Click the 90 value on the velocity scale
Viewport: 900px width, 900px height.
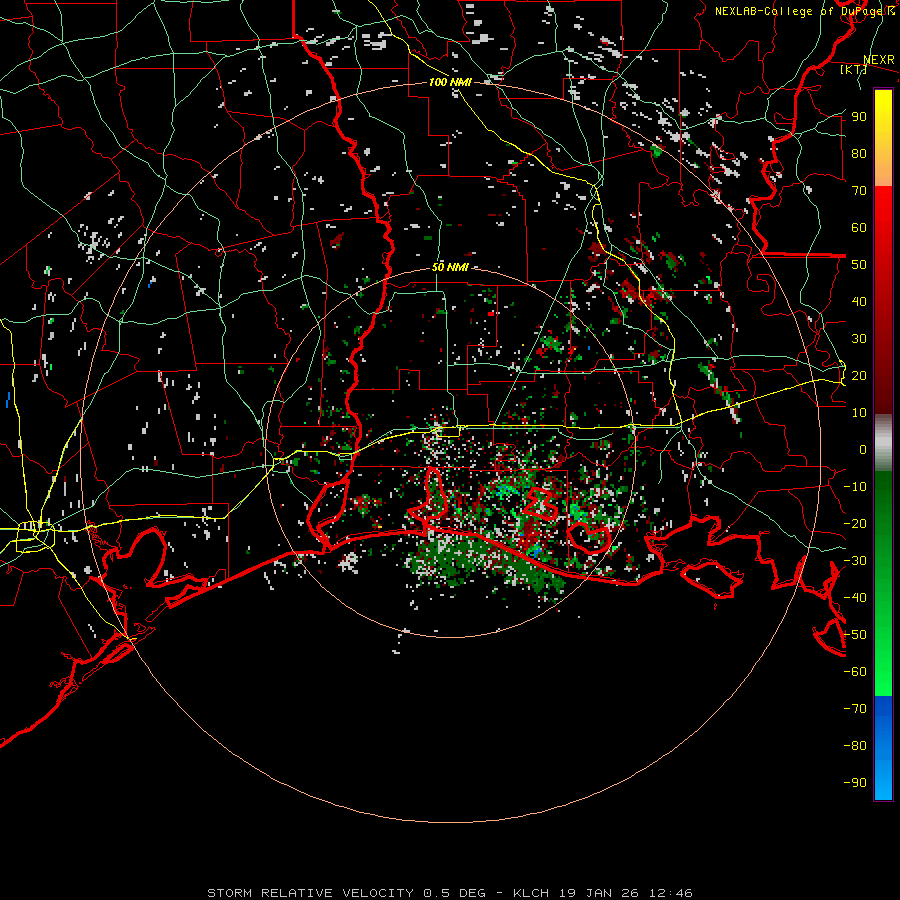859,117
